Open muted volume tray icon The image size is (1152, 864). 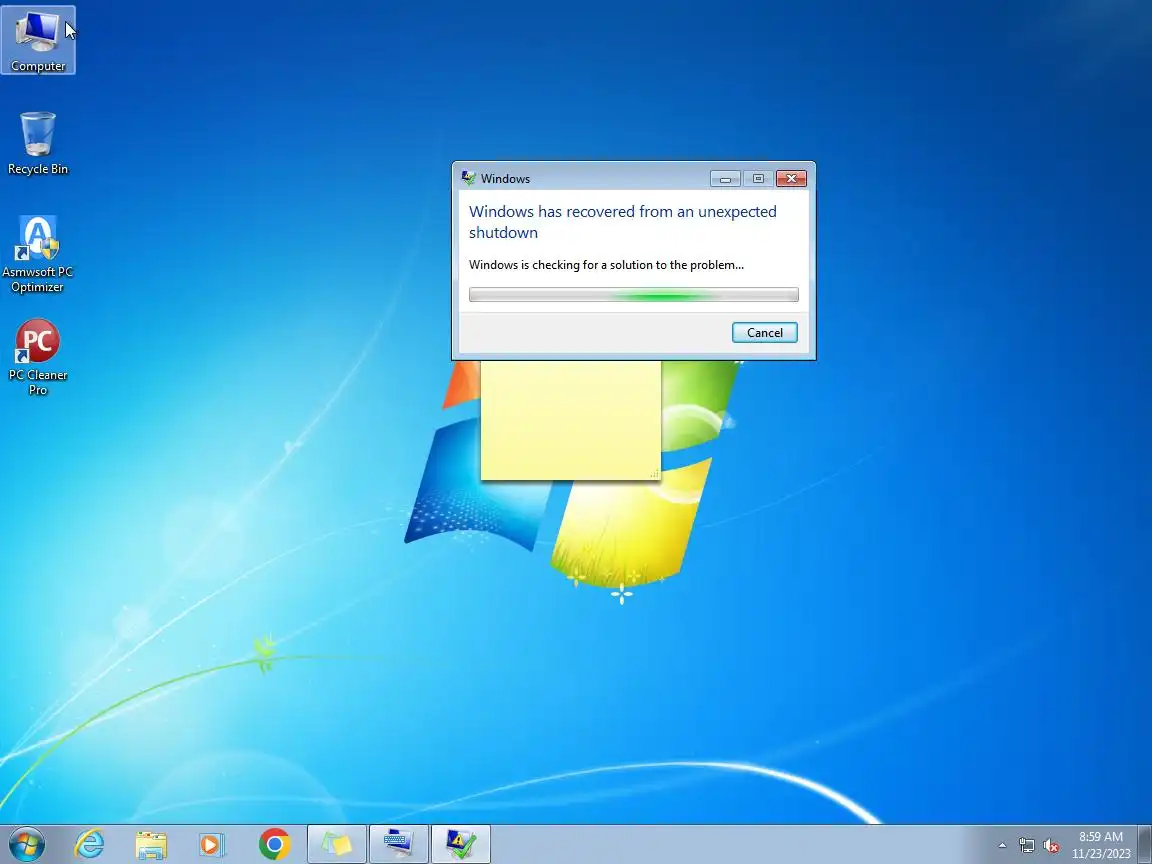(x=1051, y=846)
